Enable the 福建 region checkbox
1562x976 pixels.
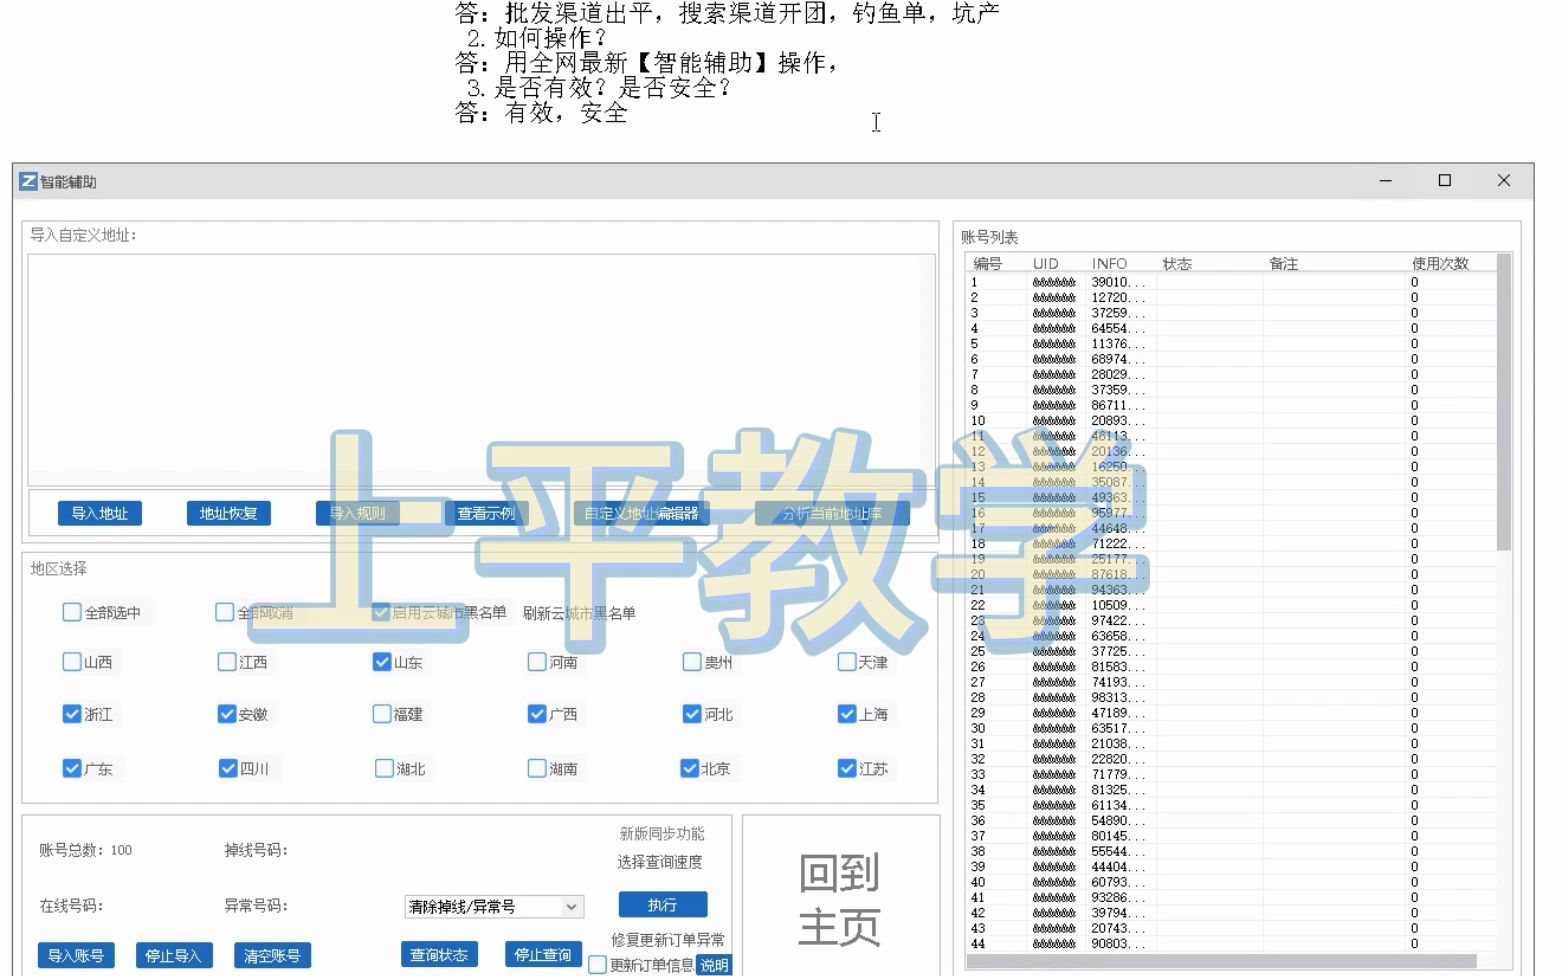coord(382,713)
